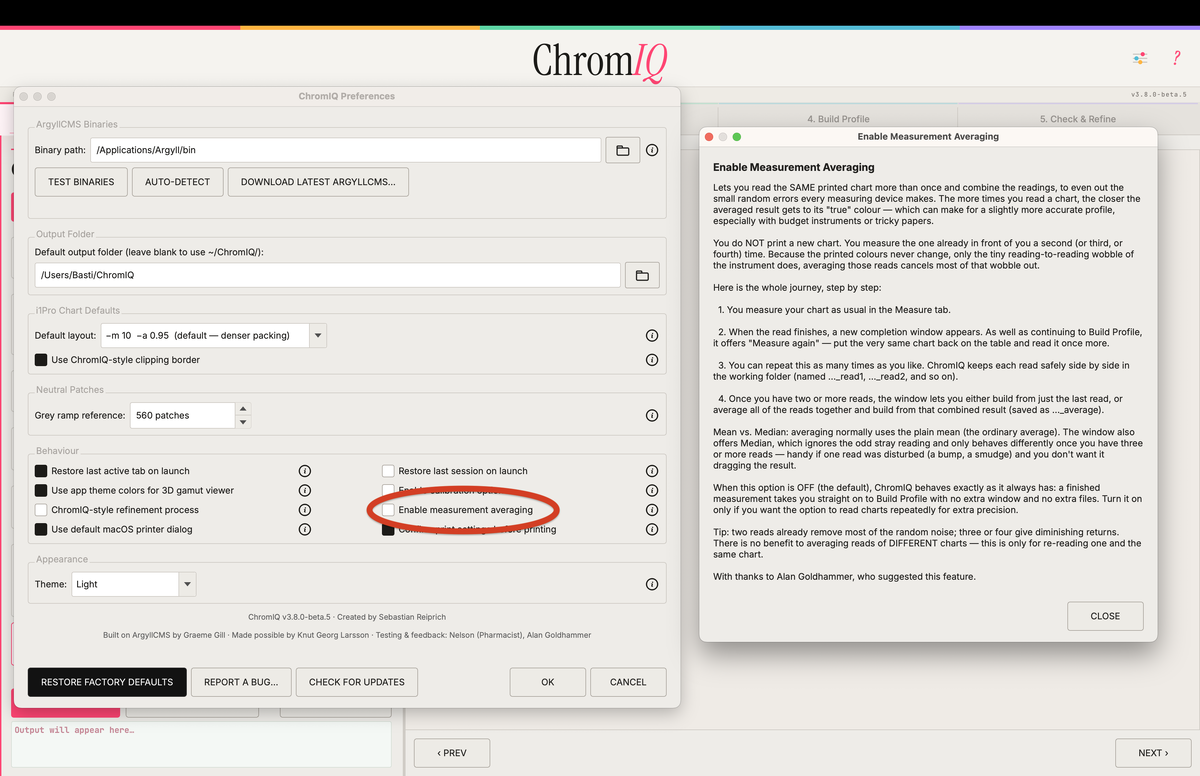
Task: Click into the Binary path field
Action: (345, 150)
